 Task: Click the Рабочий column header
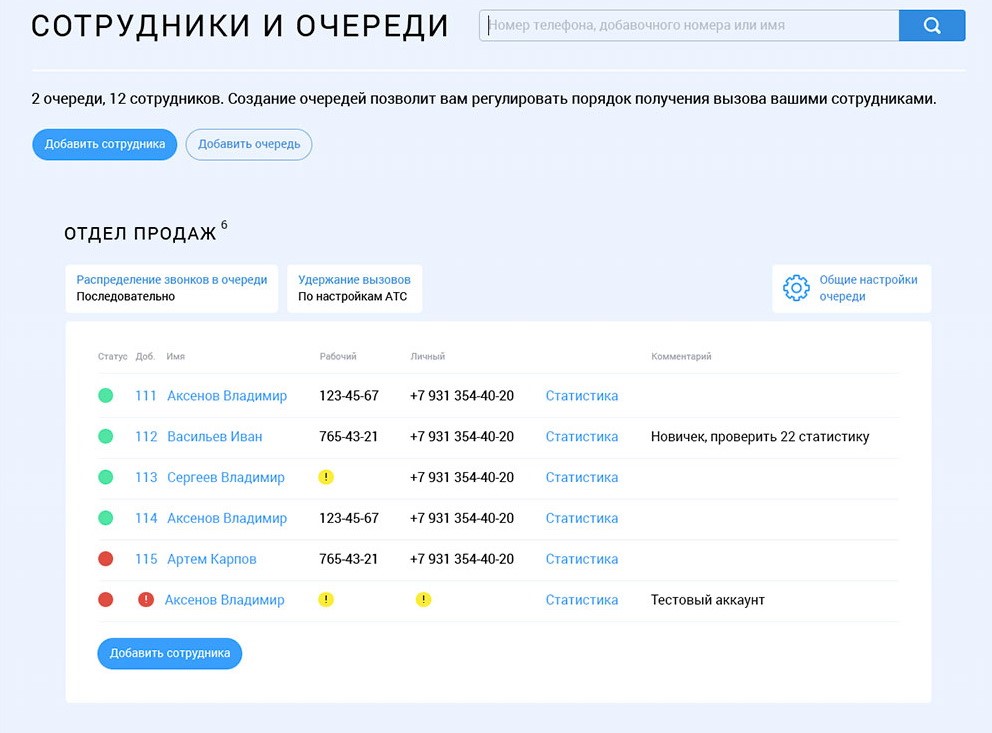(338, 357)
